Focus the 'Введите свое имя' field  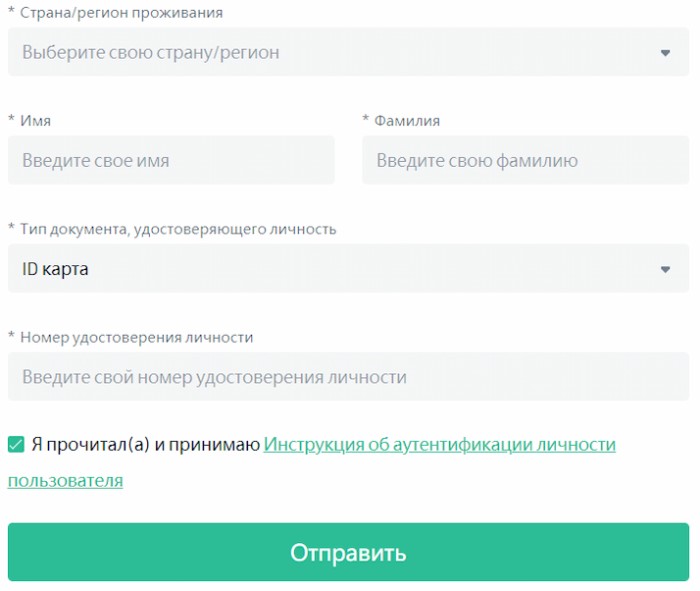coord(171,160)
